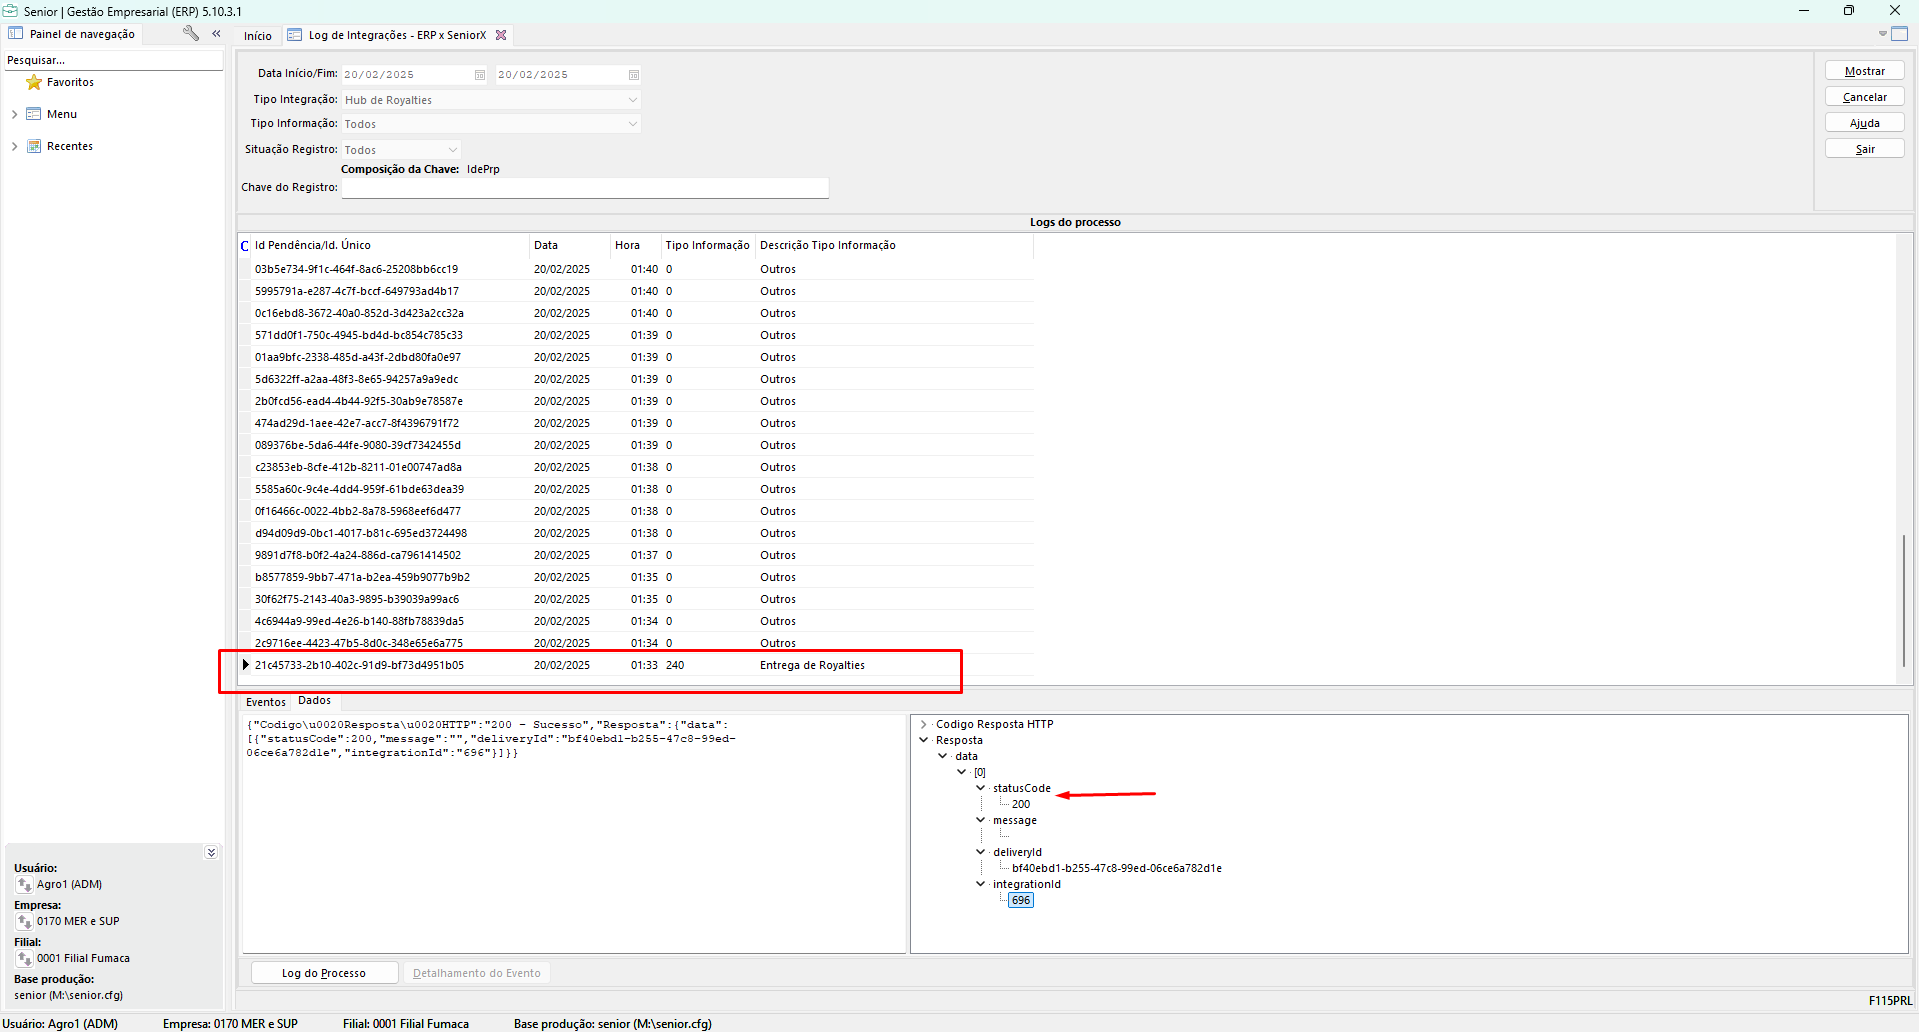Collapse the data tree node

(942, 757)
